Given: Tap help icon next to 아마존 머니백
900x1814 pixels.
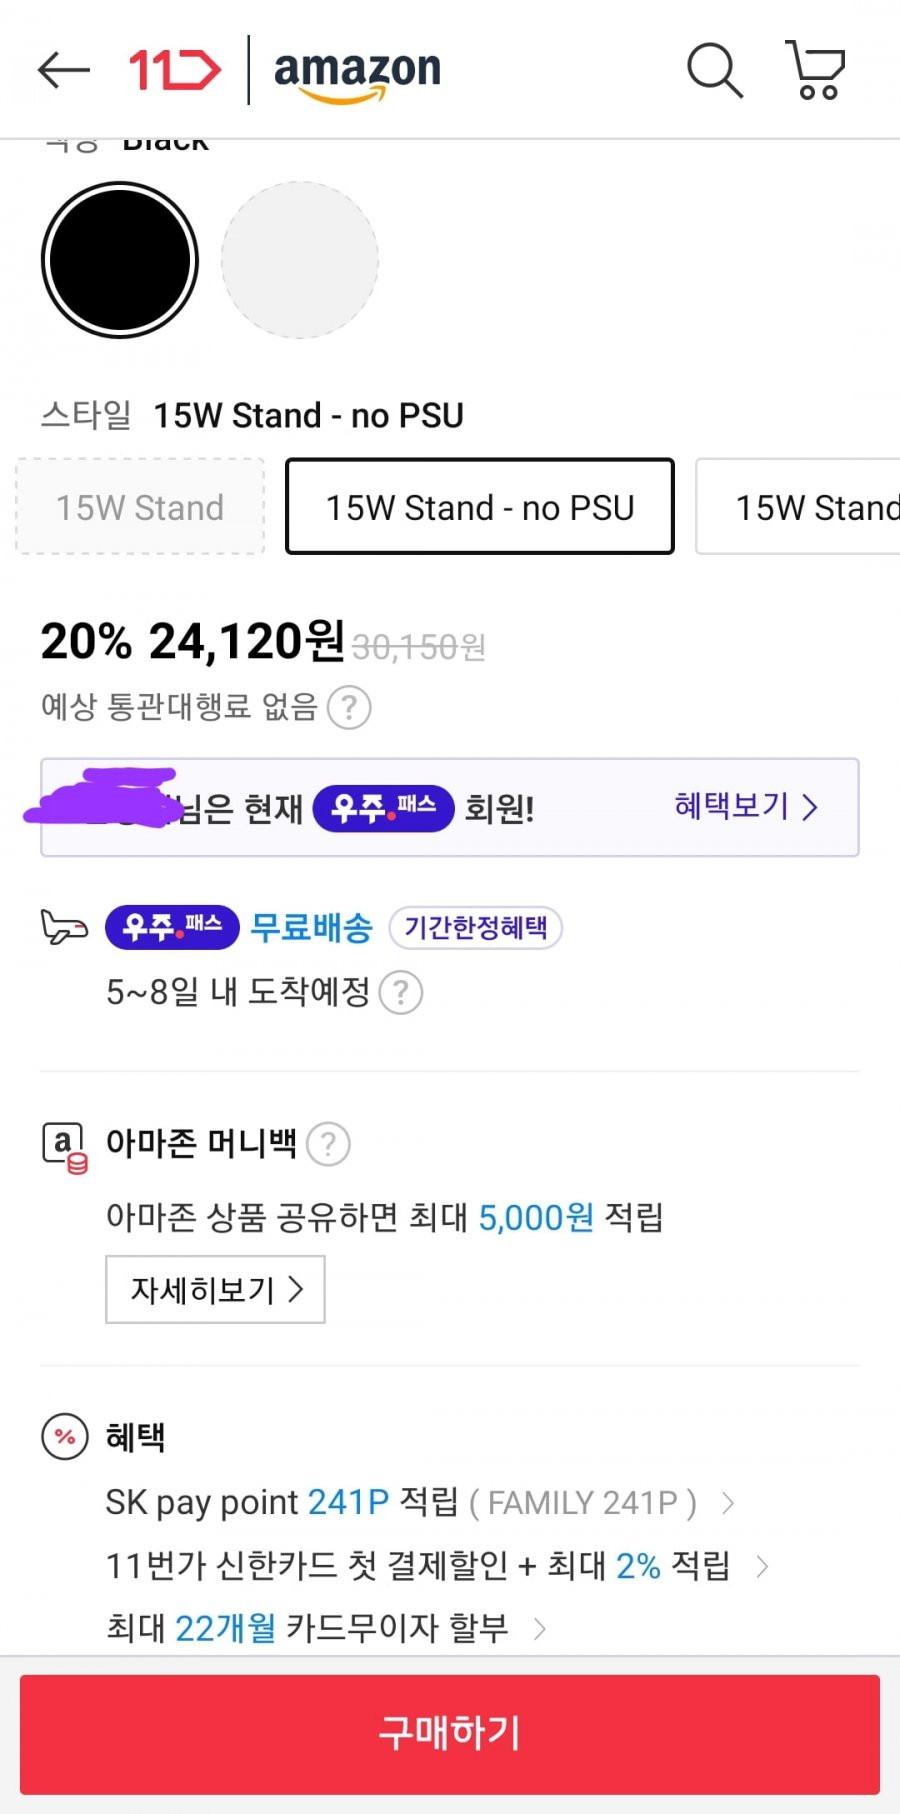Looking at the screenshot, I should (328, 1144).
